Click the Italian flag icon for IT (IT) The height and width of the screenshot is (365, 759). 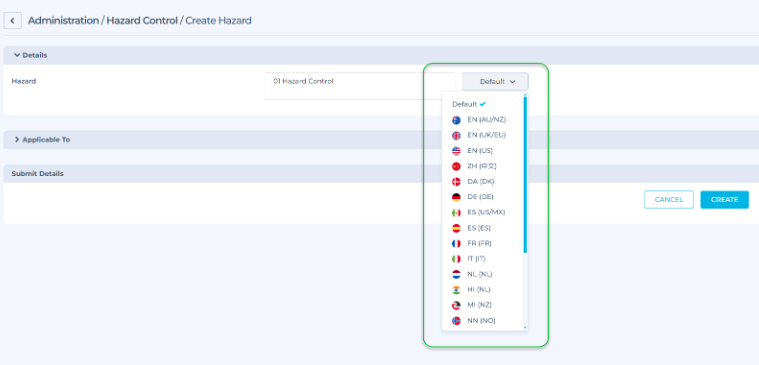tap(456, 259)
